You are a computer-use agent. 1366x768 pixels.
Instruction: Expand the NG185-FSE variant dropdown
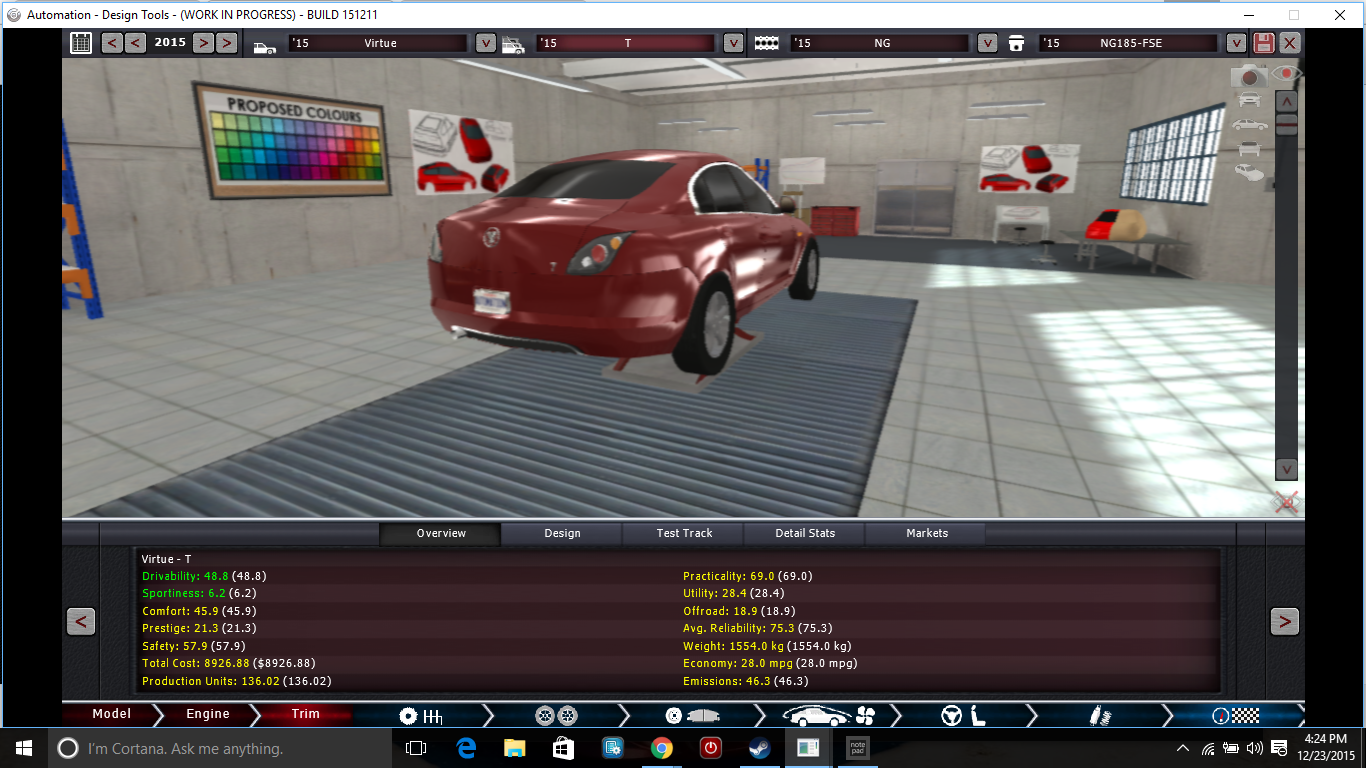[x=1236, y=43]
